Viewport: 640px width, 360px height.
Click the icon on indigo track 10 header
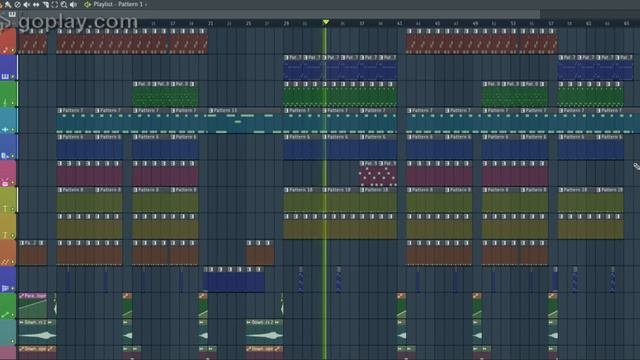(5, 288)
